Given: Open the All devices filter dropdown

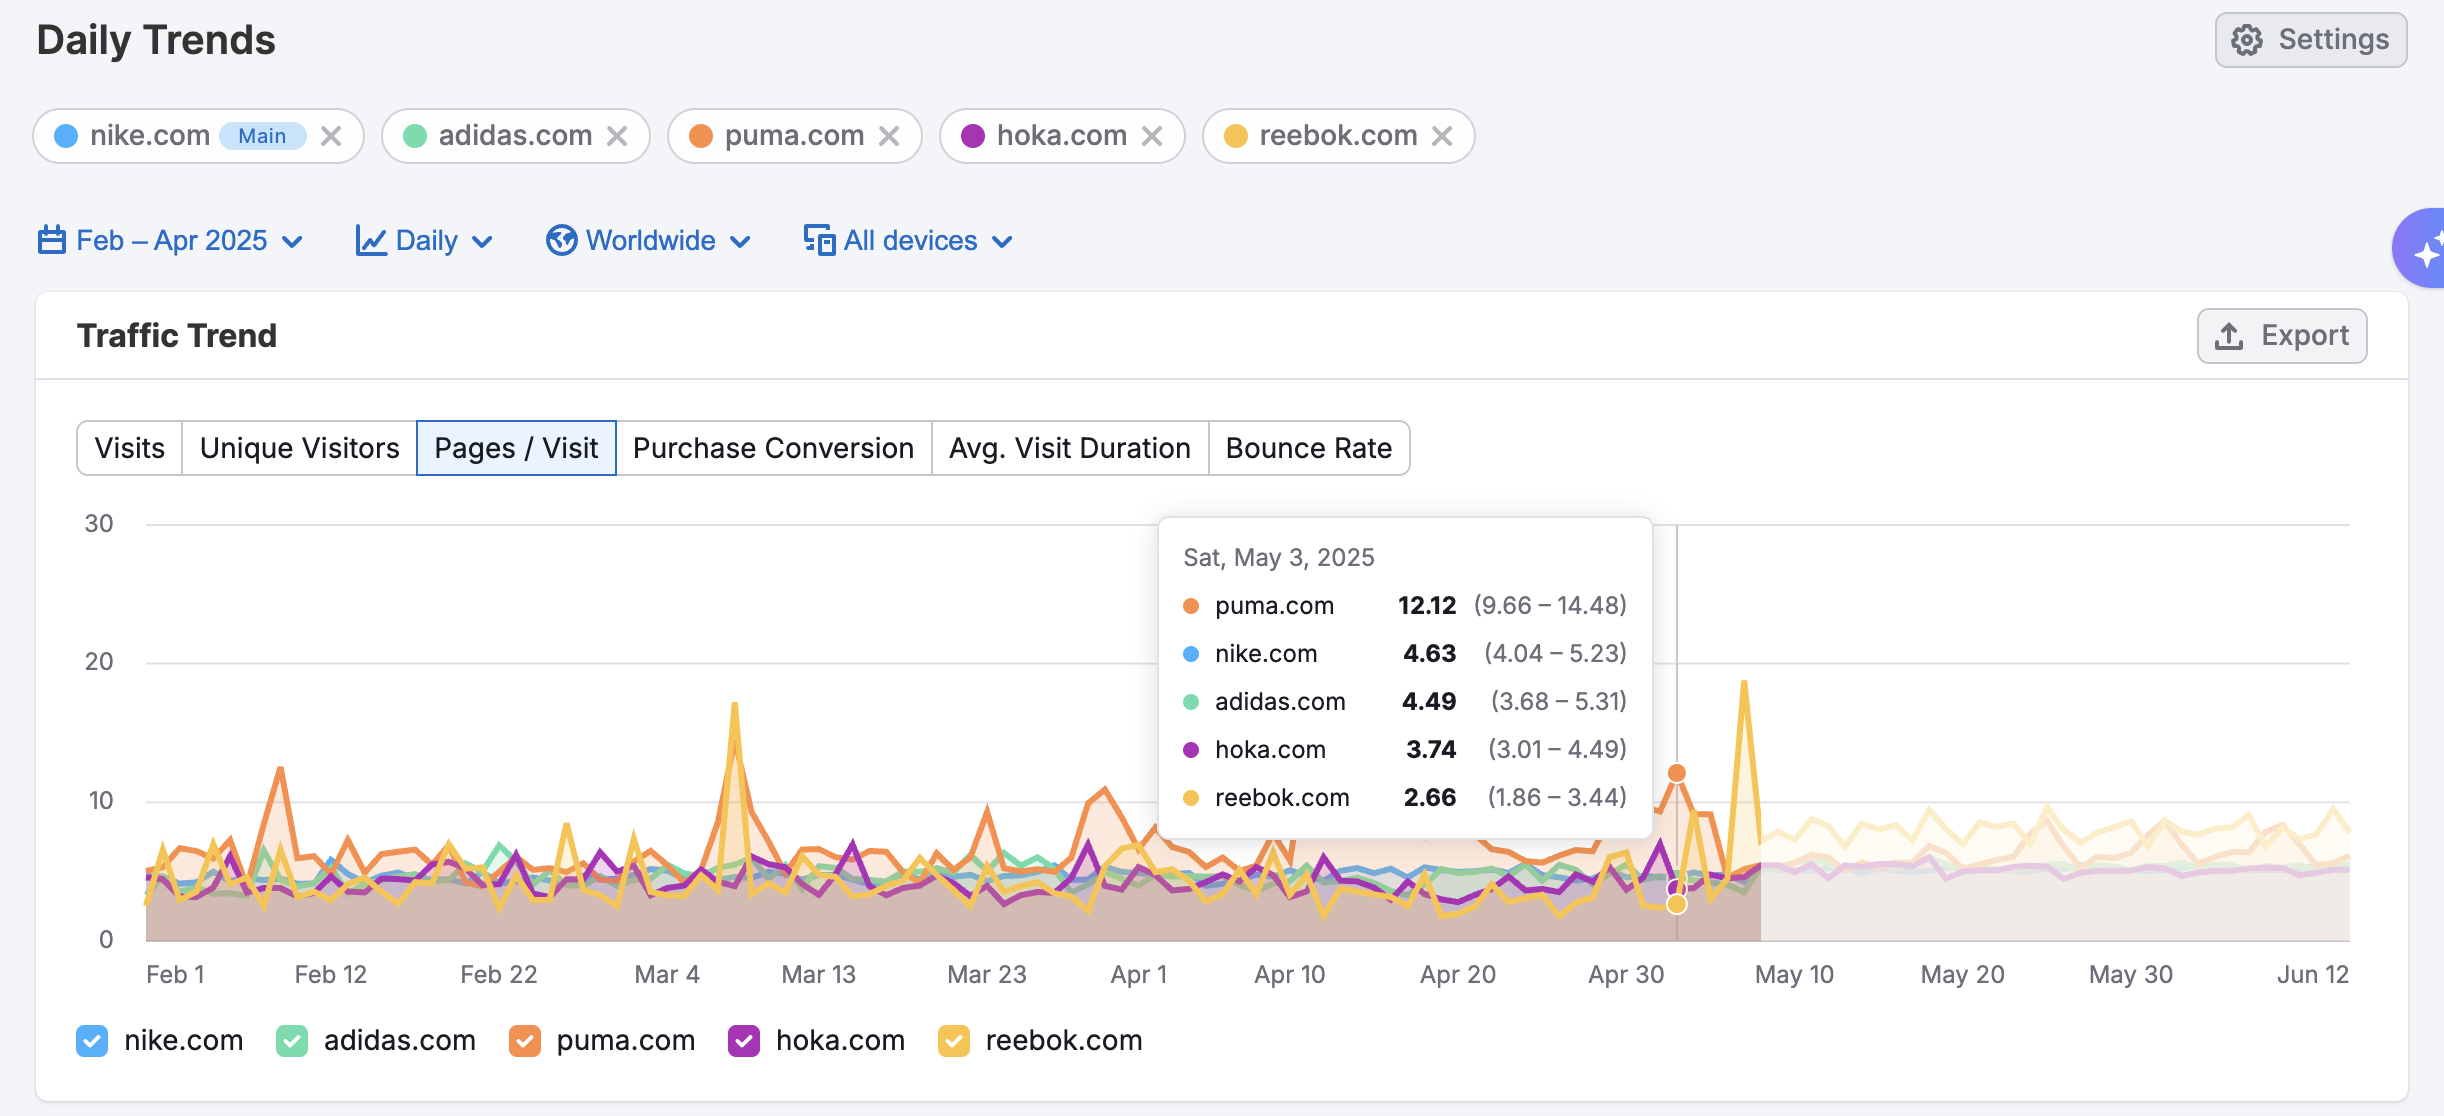Looking at the screenshot, I should pos(910,241).
